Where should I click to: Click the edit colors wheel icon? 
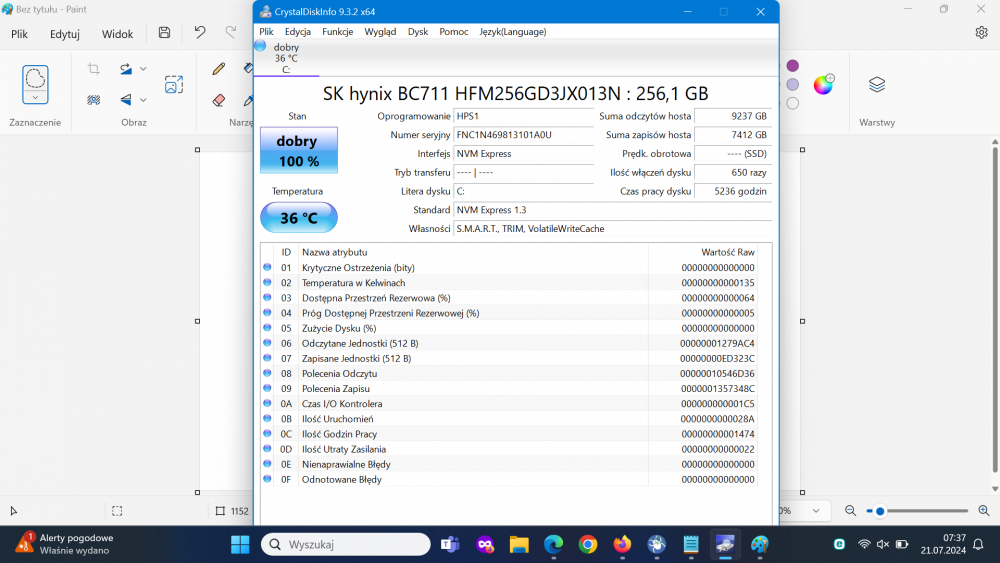[823, 85]
